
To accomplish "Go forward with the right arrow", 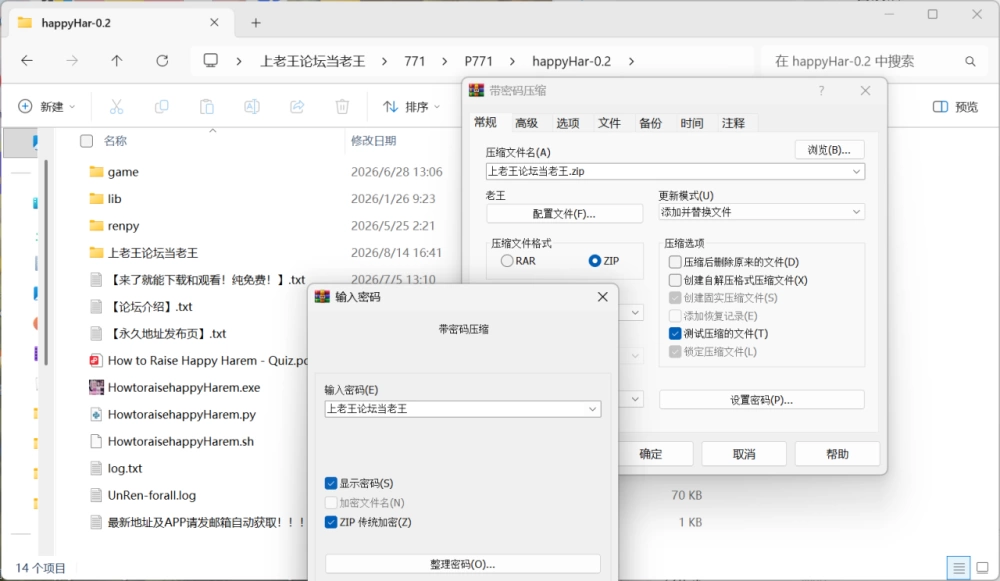I will [x=72, y=61].
